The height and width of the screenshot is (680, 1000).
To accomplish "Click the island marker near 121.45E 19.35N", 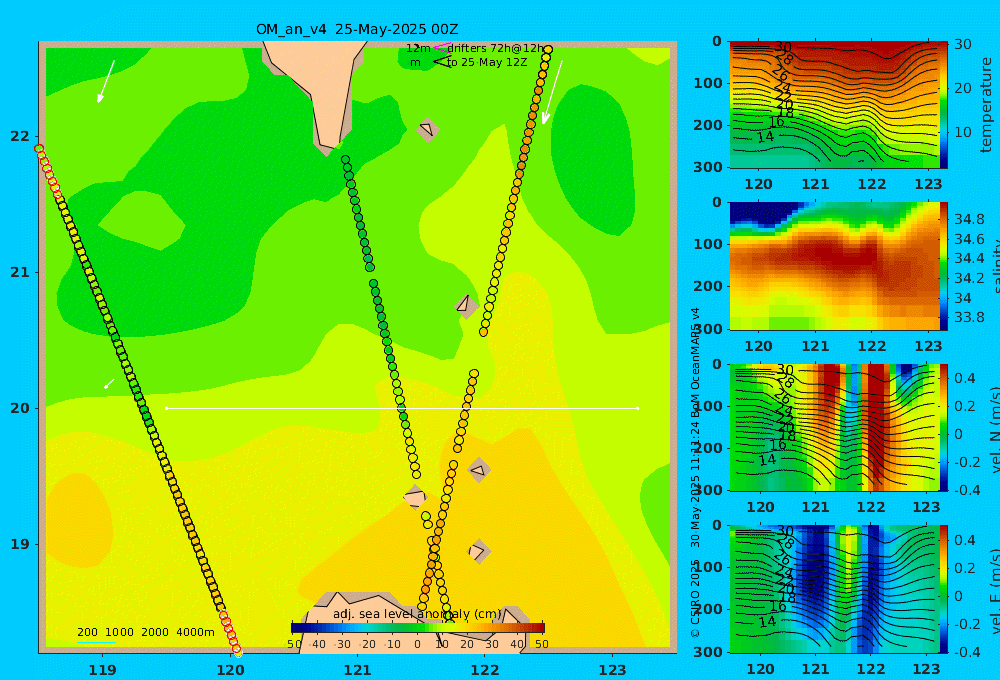I will click(x=415, y=498).
